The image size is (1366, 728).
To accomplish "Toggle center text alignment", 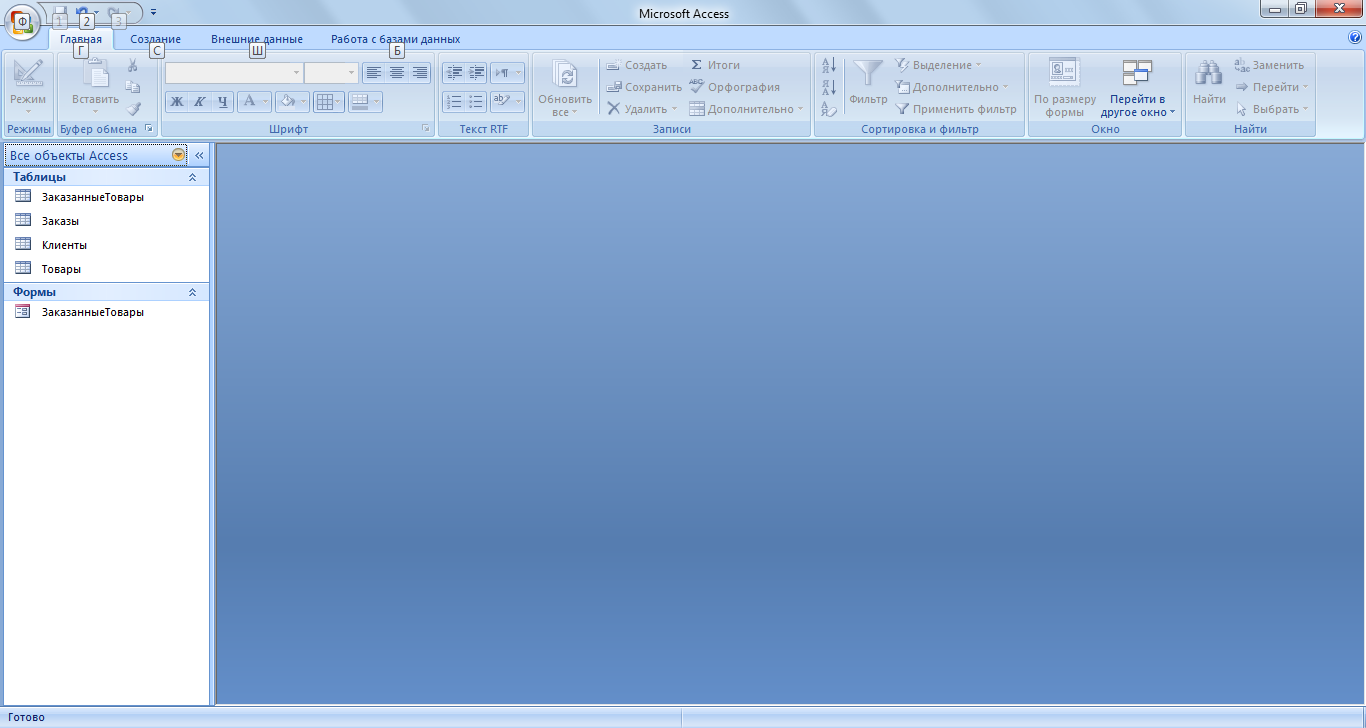I will (397, 73).
